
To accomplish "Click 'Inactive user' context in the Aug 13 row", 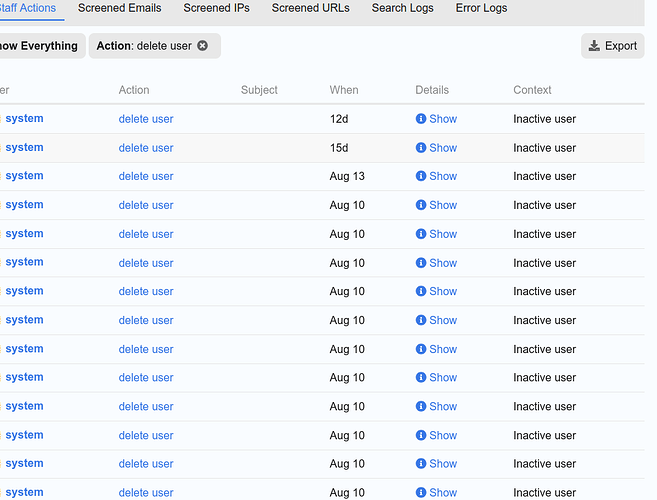I will pos(544,176).
